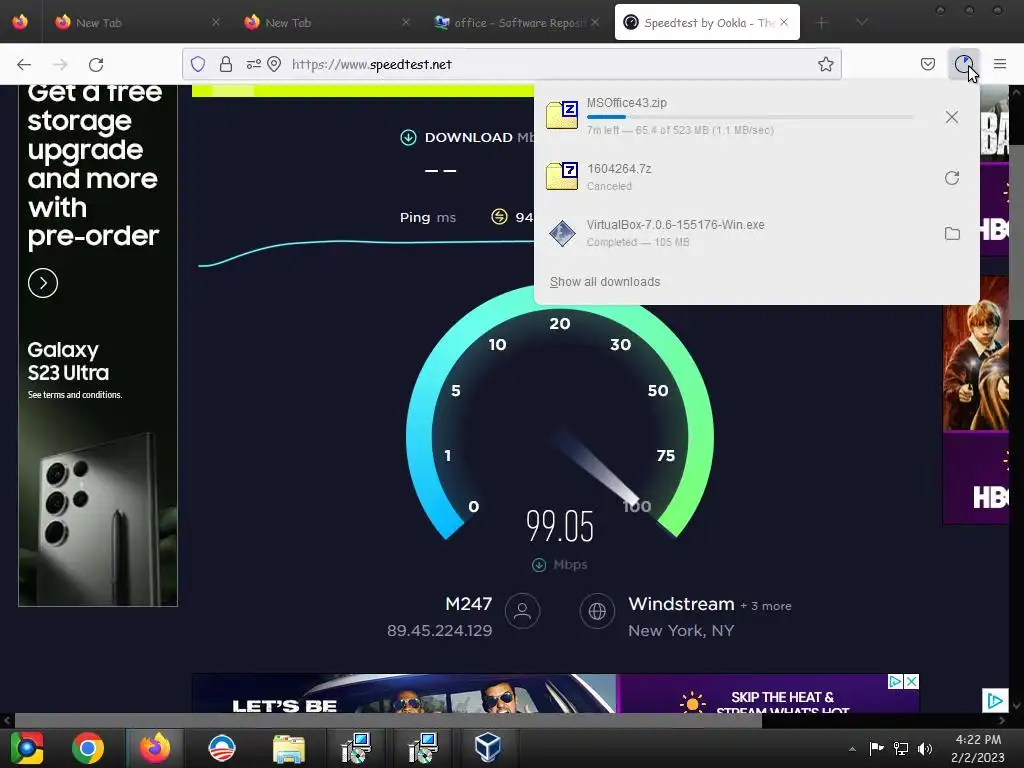Cancel the MSOffice43.zip download

(x=952, y=117)
